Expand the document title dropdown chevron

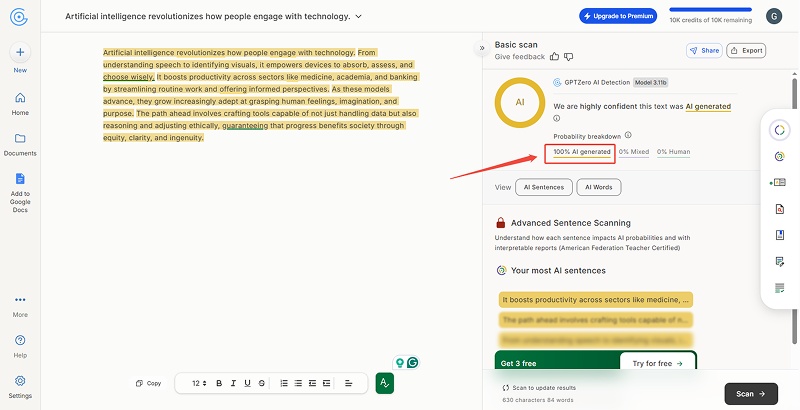[x=359, y=17]
